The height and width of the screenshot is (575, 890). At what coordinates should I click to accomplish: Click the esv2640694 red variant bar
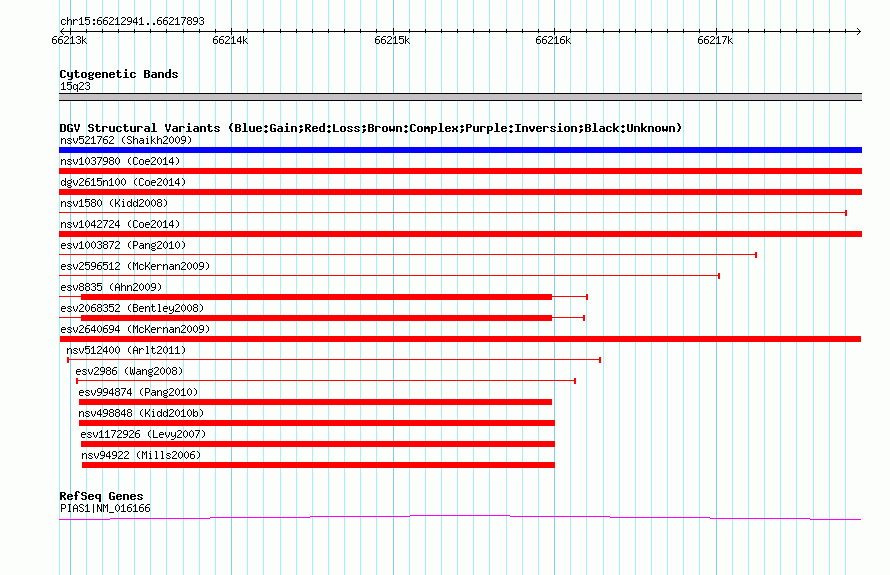point(460,339)
